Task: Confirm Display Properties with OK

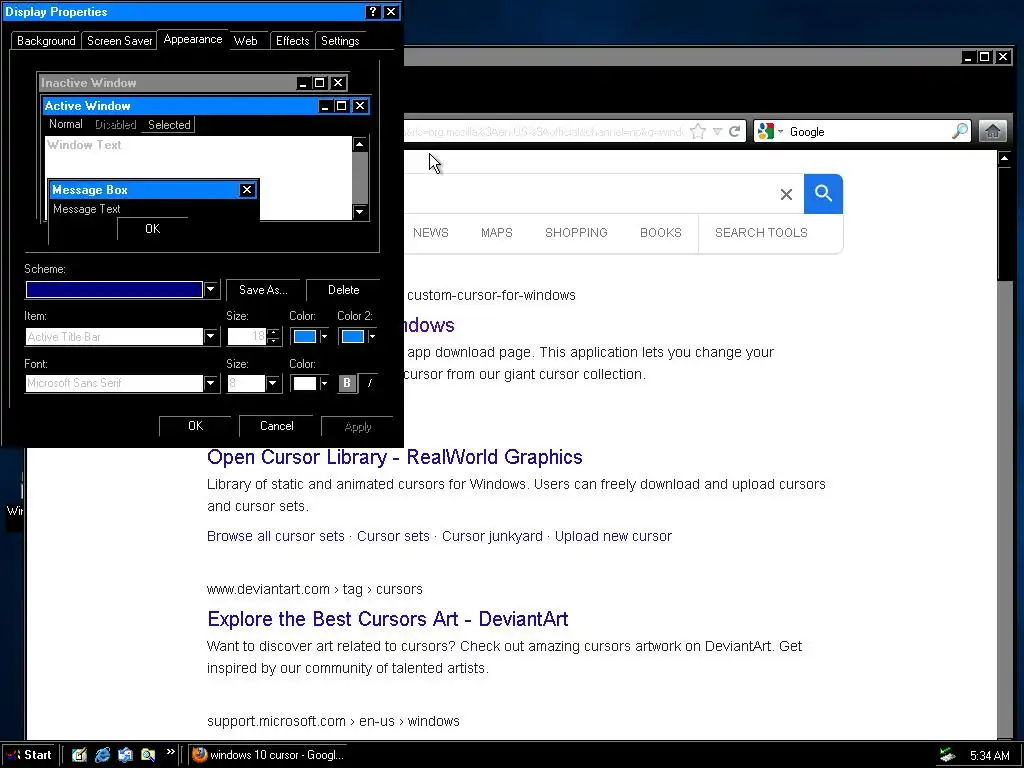Action: 195,426
